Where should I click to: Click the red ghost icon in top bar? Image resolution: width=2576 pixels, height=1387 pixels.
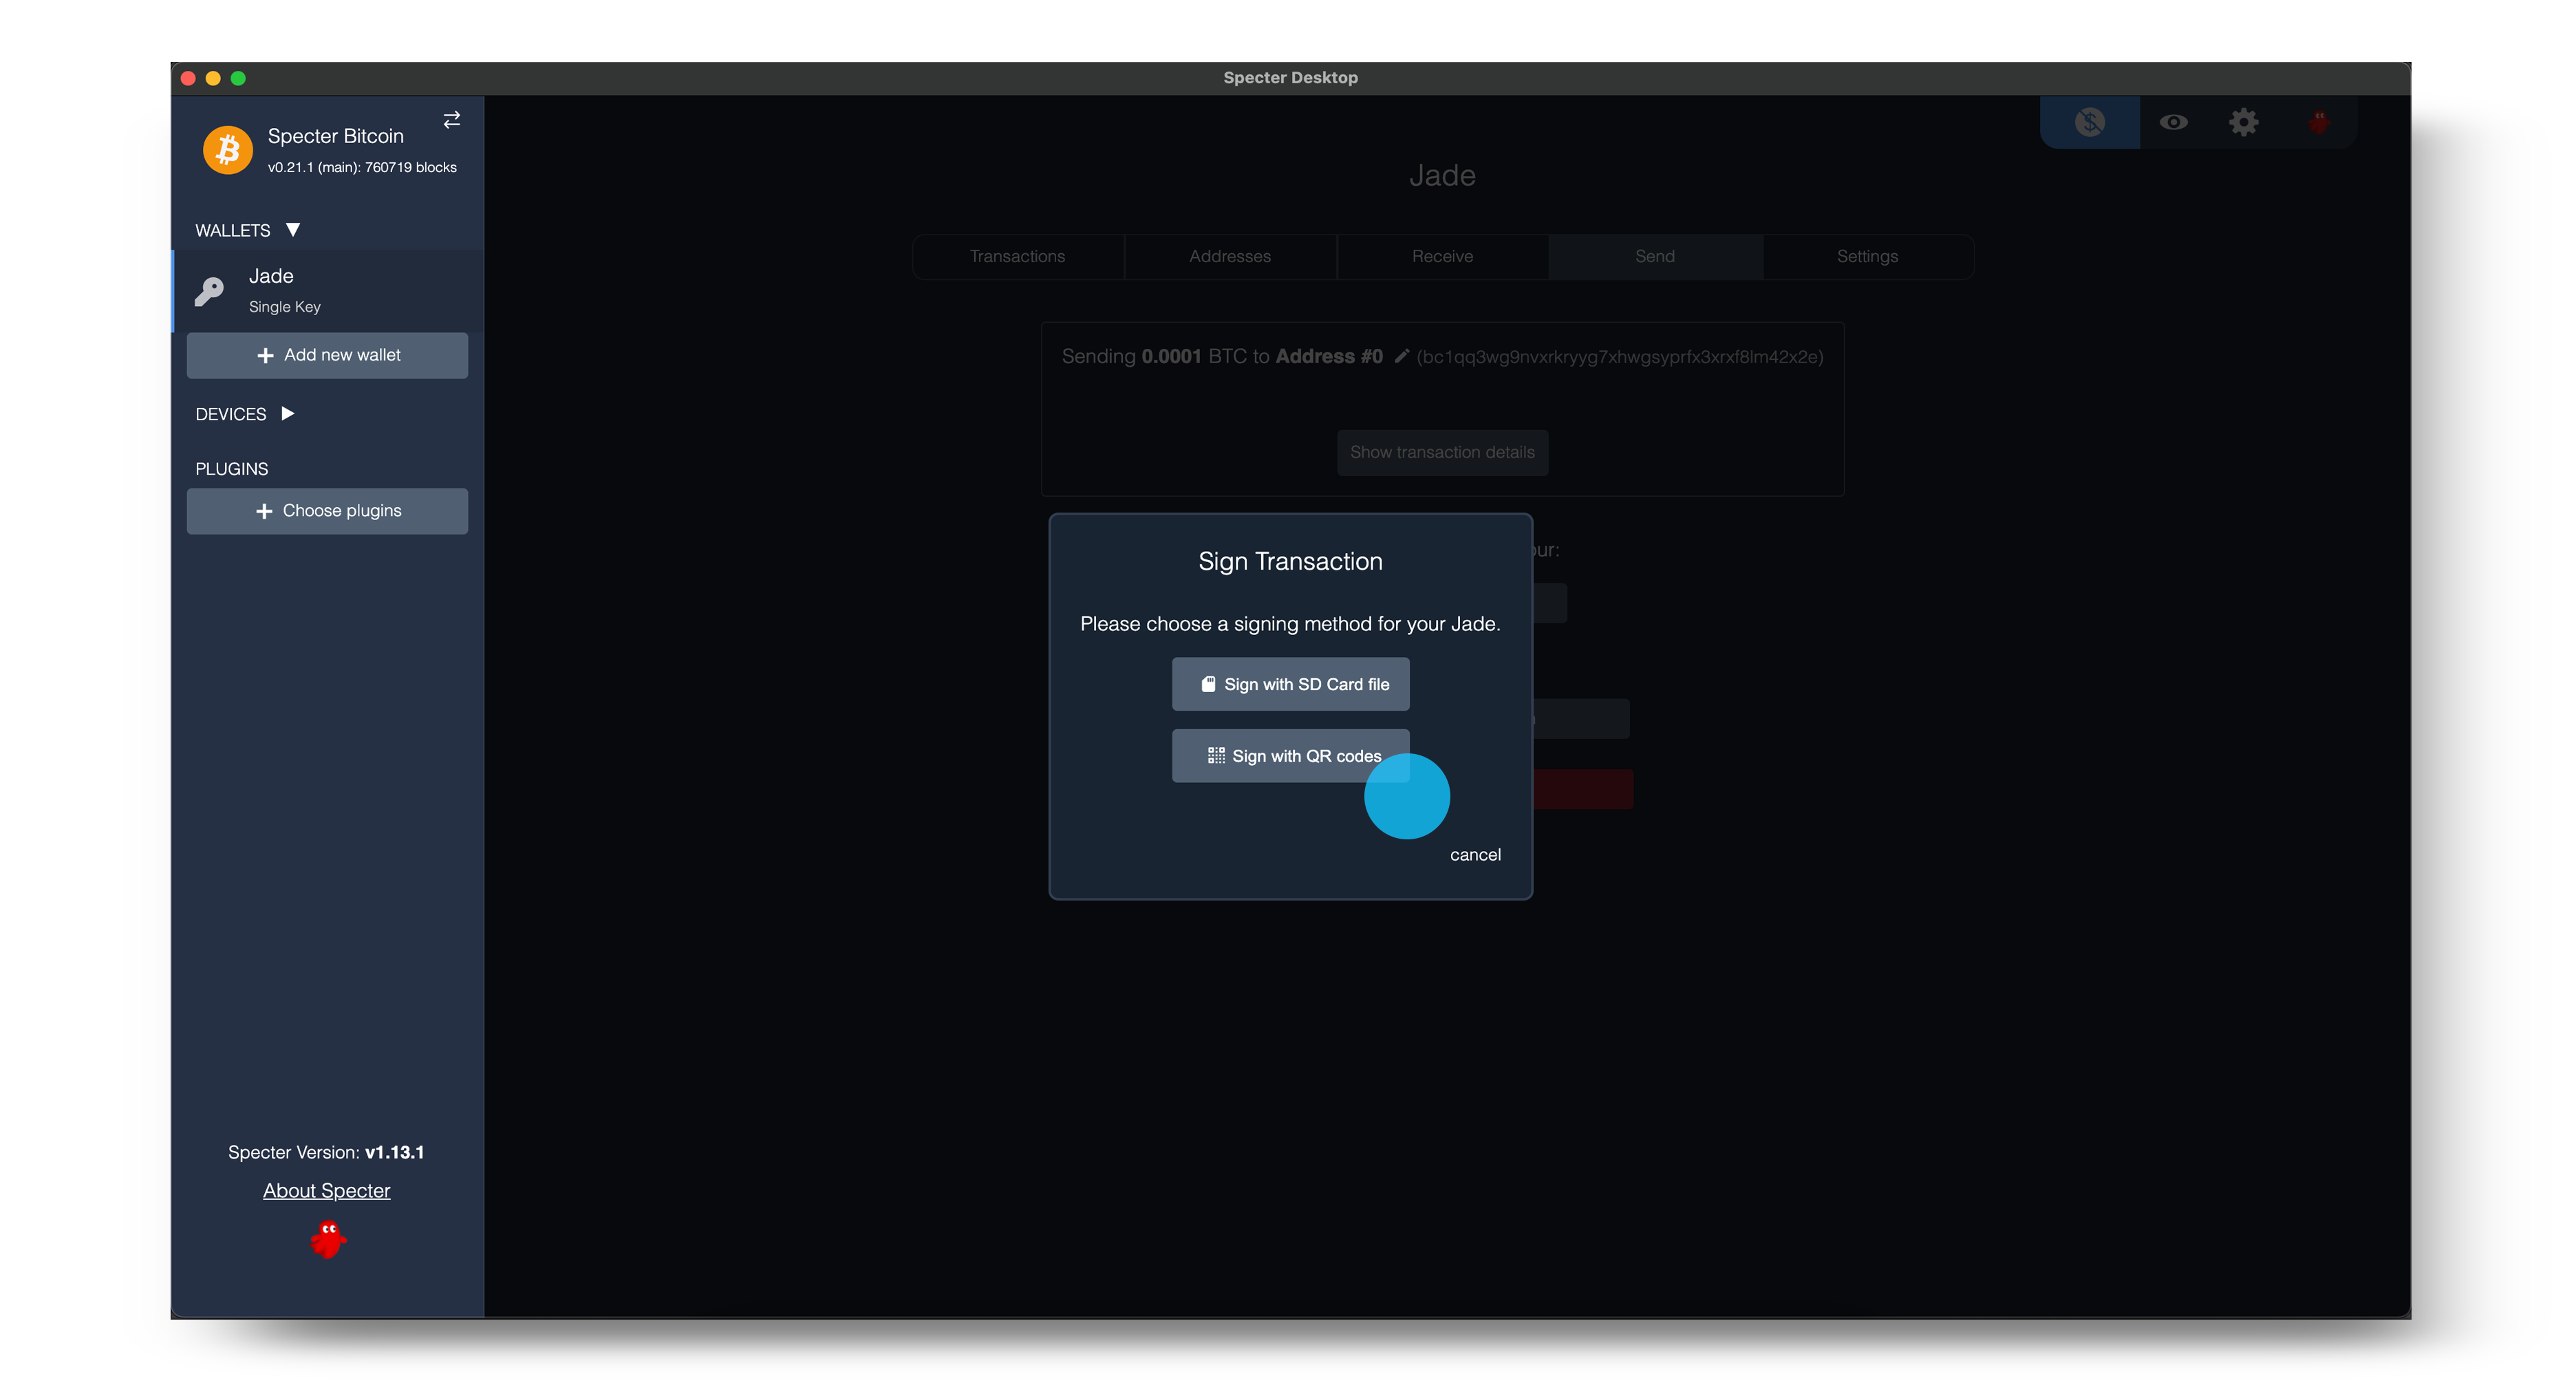pyautogui.click(x=2319, y=122)
